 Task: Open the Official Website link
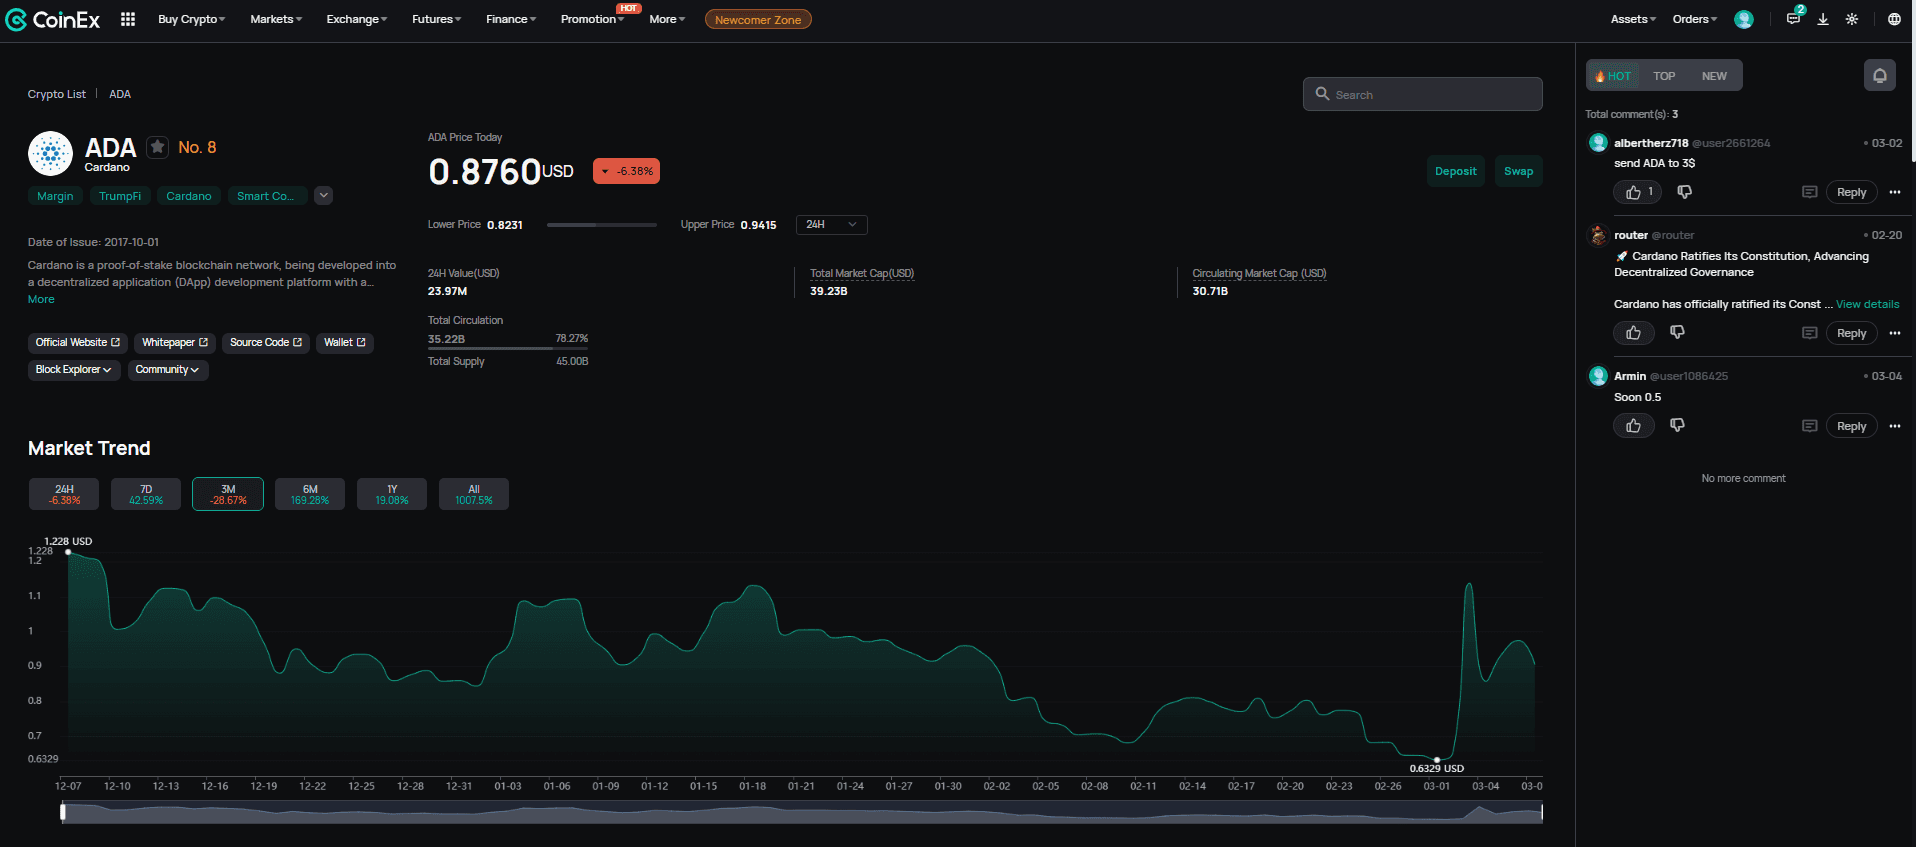point(78,343)
